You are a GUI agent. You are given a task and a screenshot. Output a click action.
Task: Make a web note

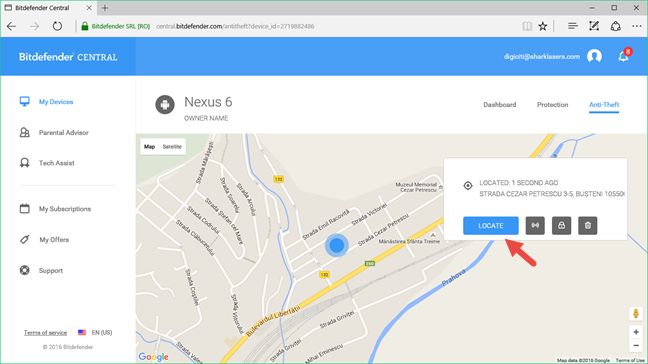pos(594,26)
